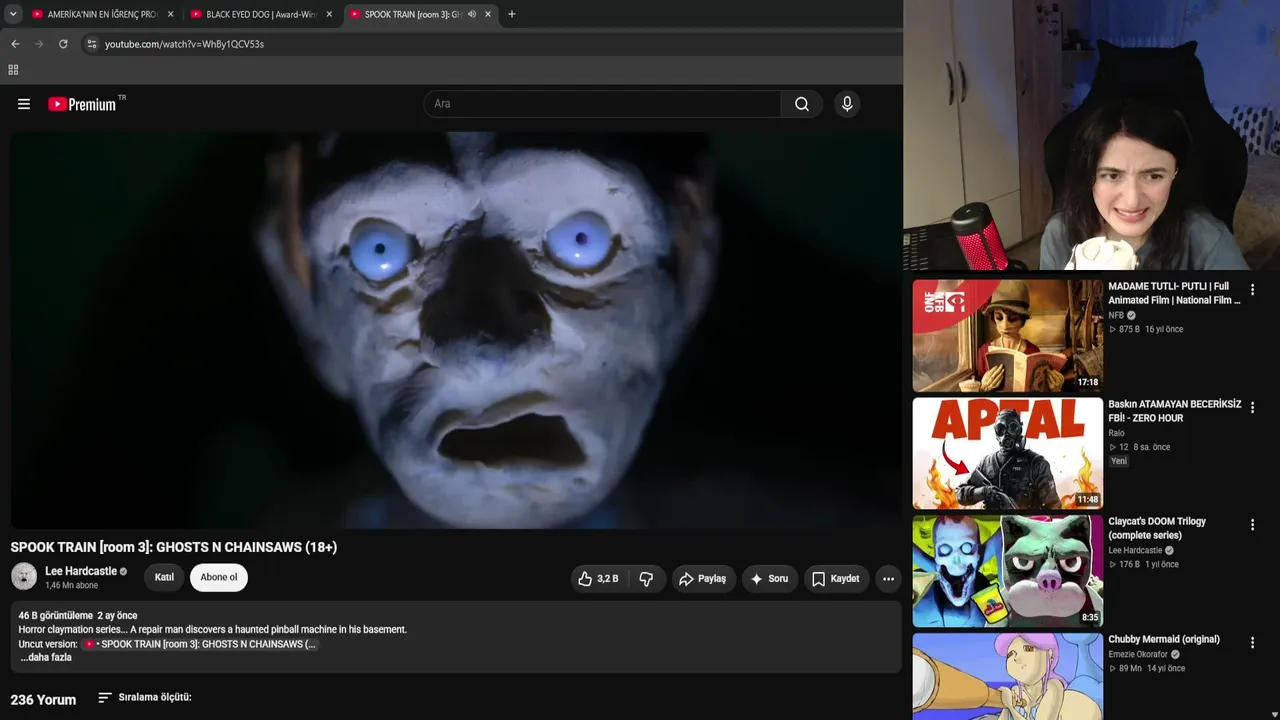
Task: Open options for Baskın ATAMAYAN BECERİKSİZ video
Action: point(1252,408)
